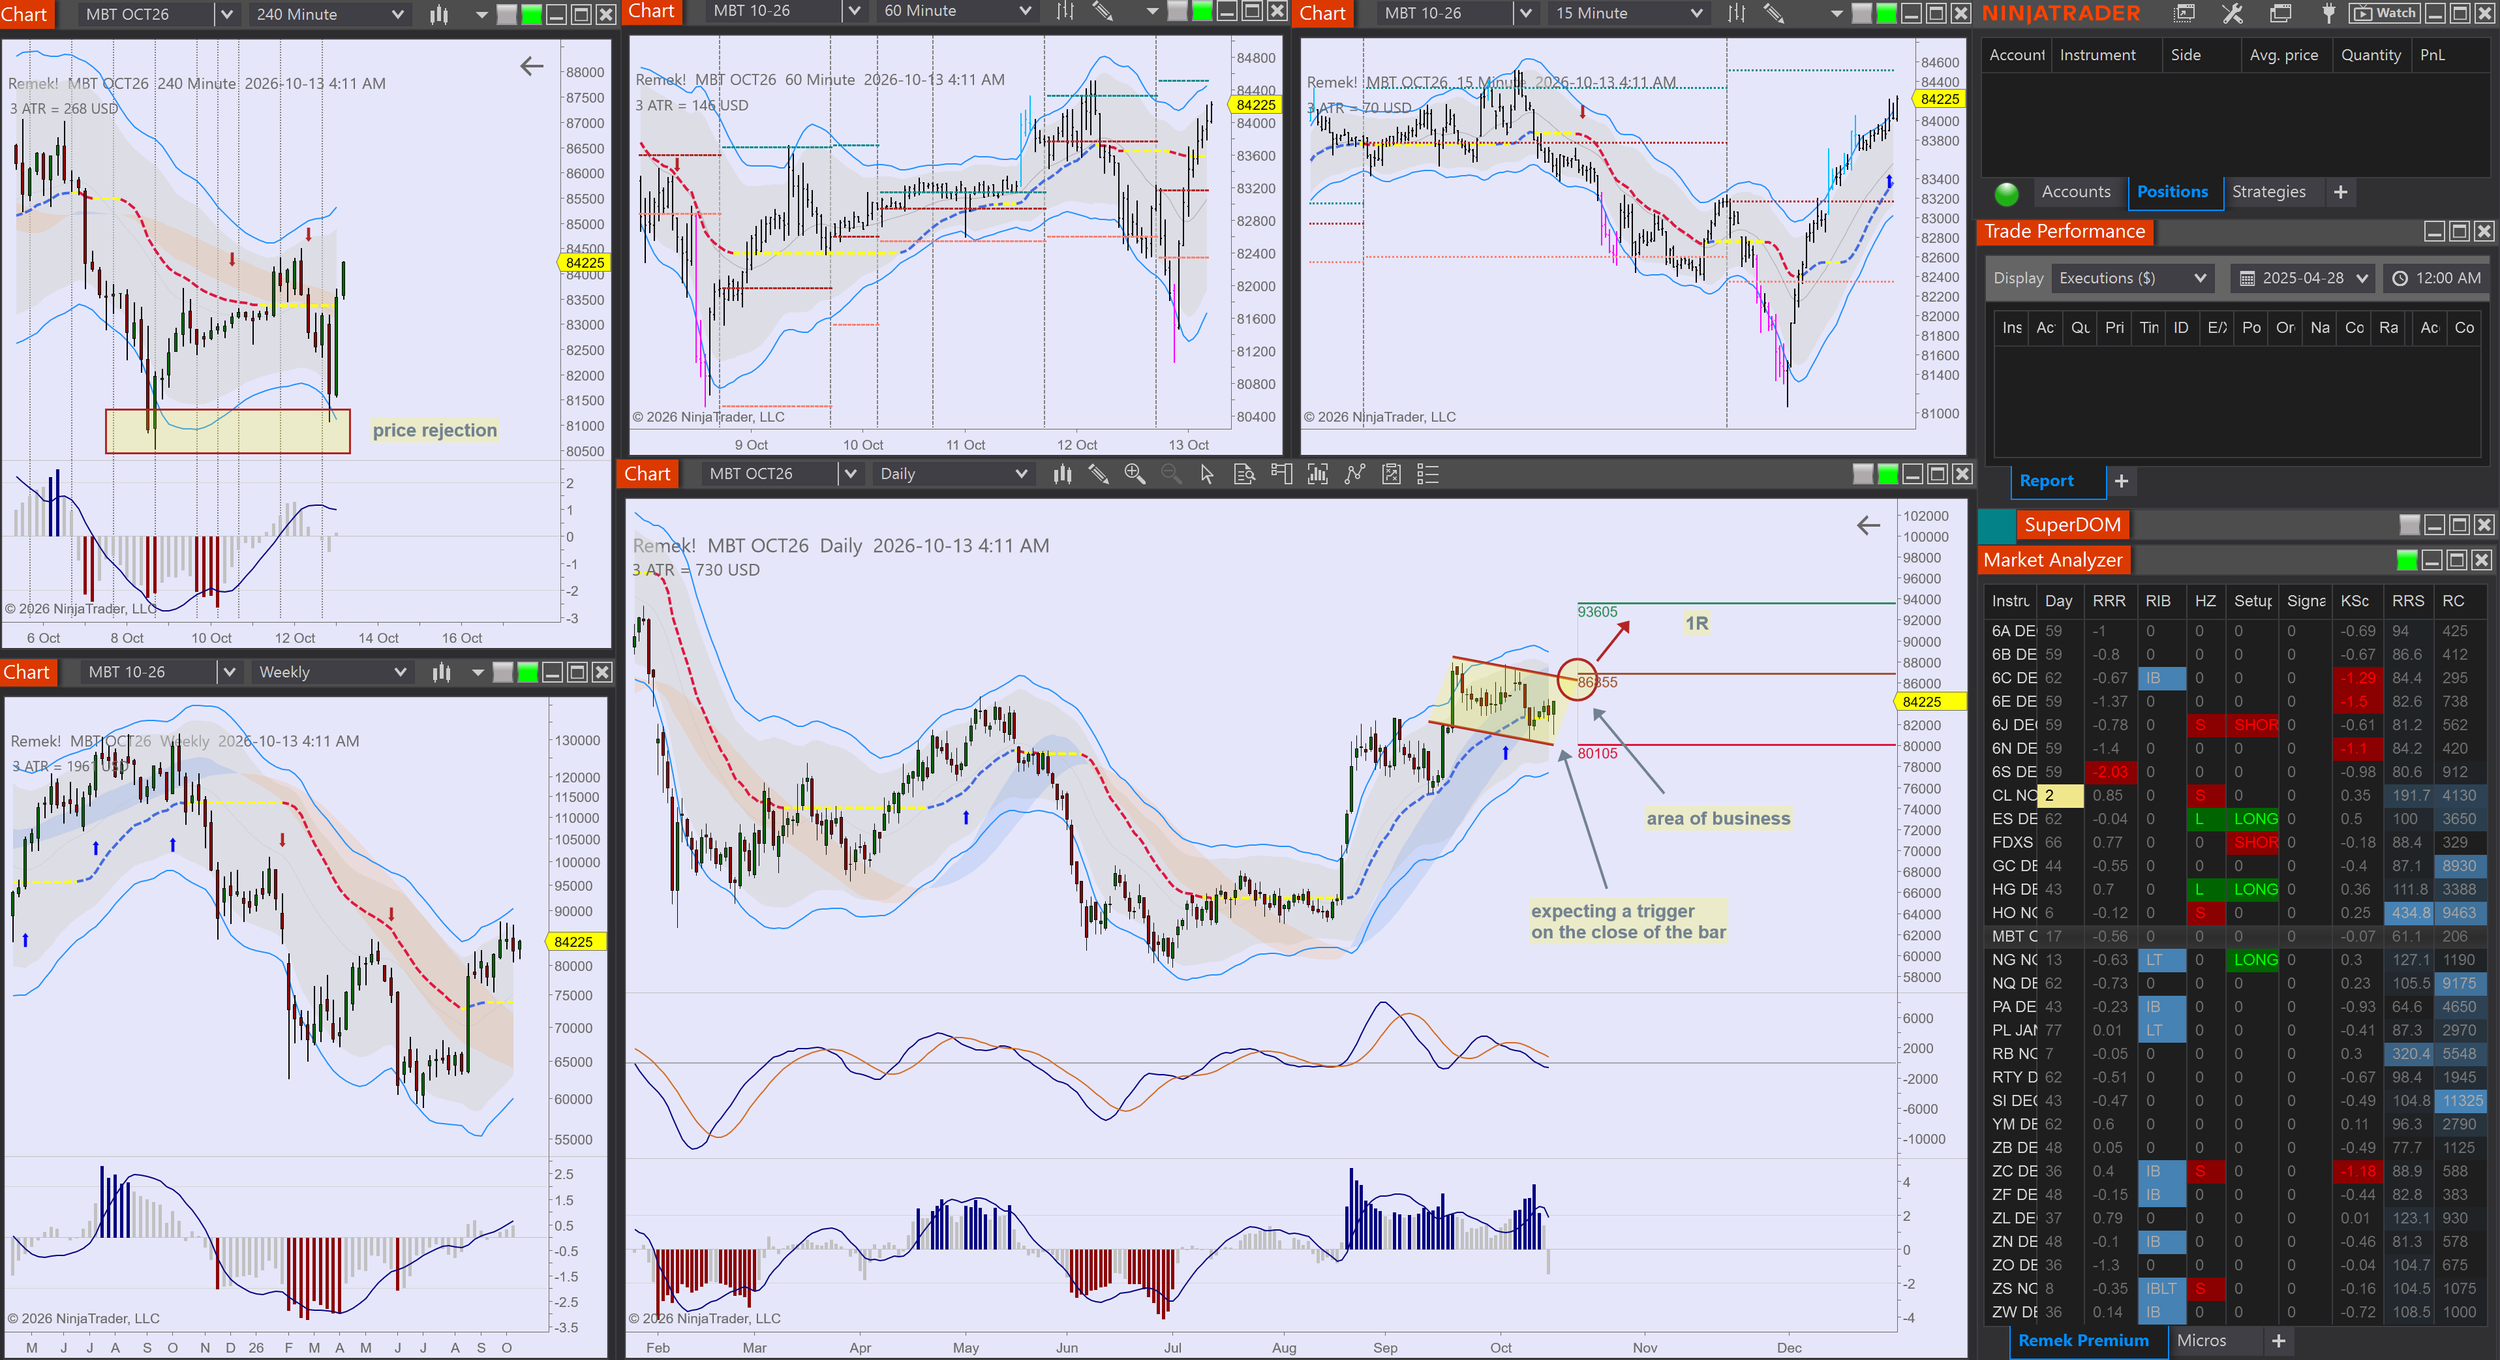Expand Executions ($) display dropdown
The width and height of the screenshot is (2500, 1360).
(x=2132, y=278)
